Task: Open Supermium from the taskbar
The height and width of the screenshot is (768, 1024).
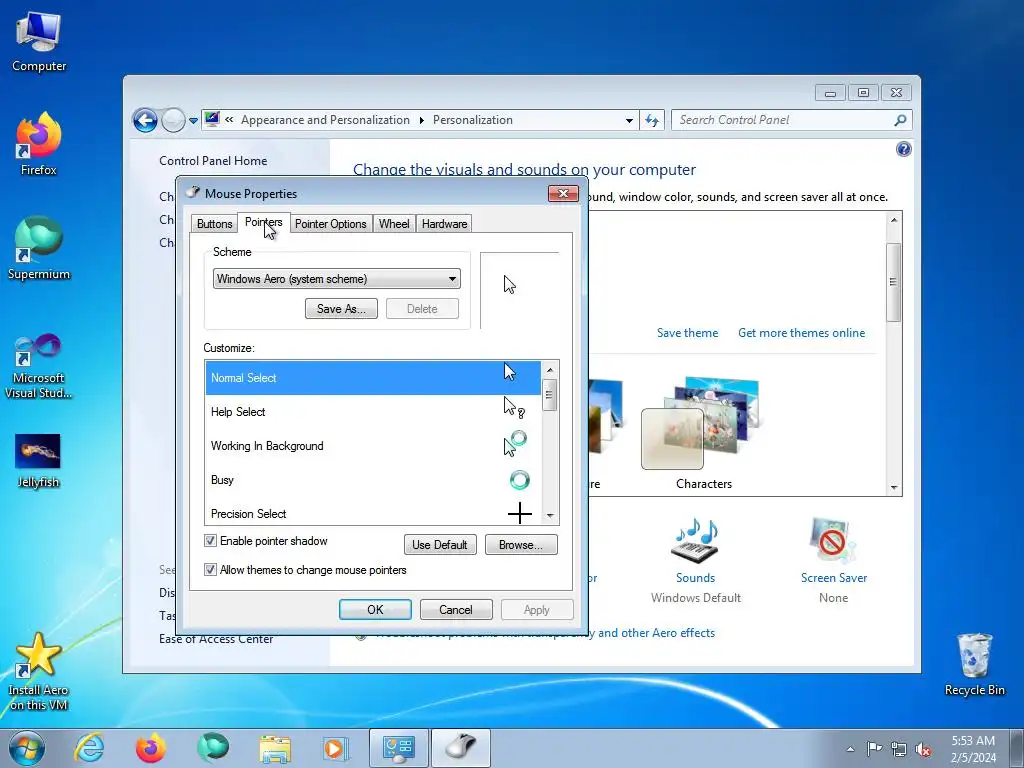Action: [213, 748]
